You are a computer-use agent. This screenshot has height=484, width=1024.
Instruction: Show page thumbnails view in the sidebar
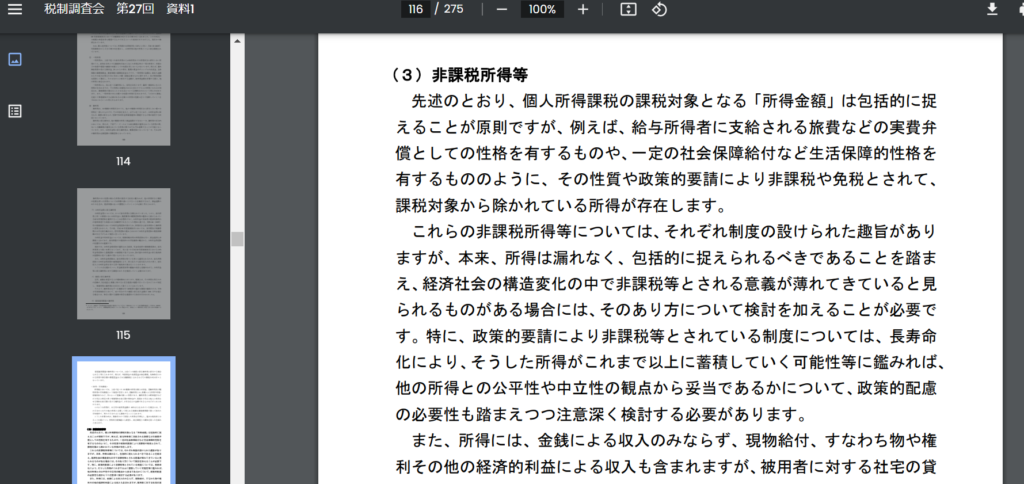[x=15, y=59]
